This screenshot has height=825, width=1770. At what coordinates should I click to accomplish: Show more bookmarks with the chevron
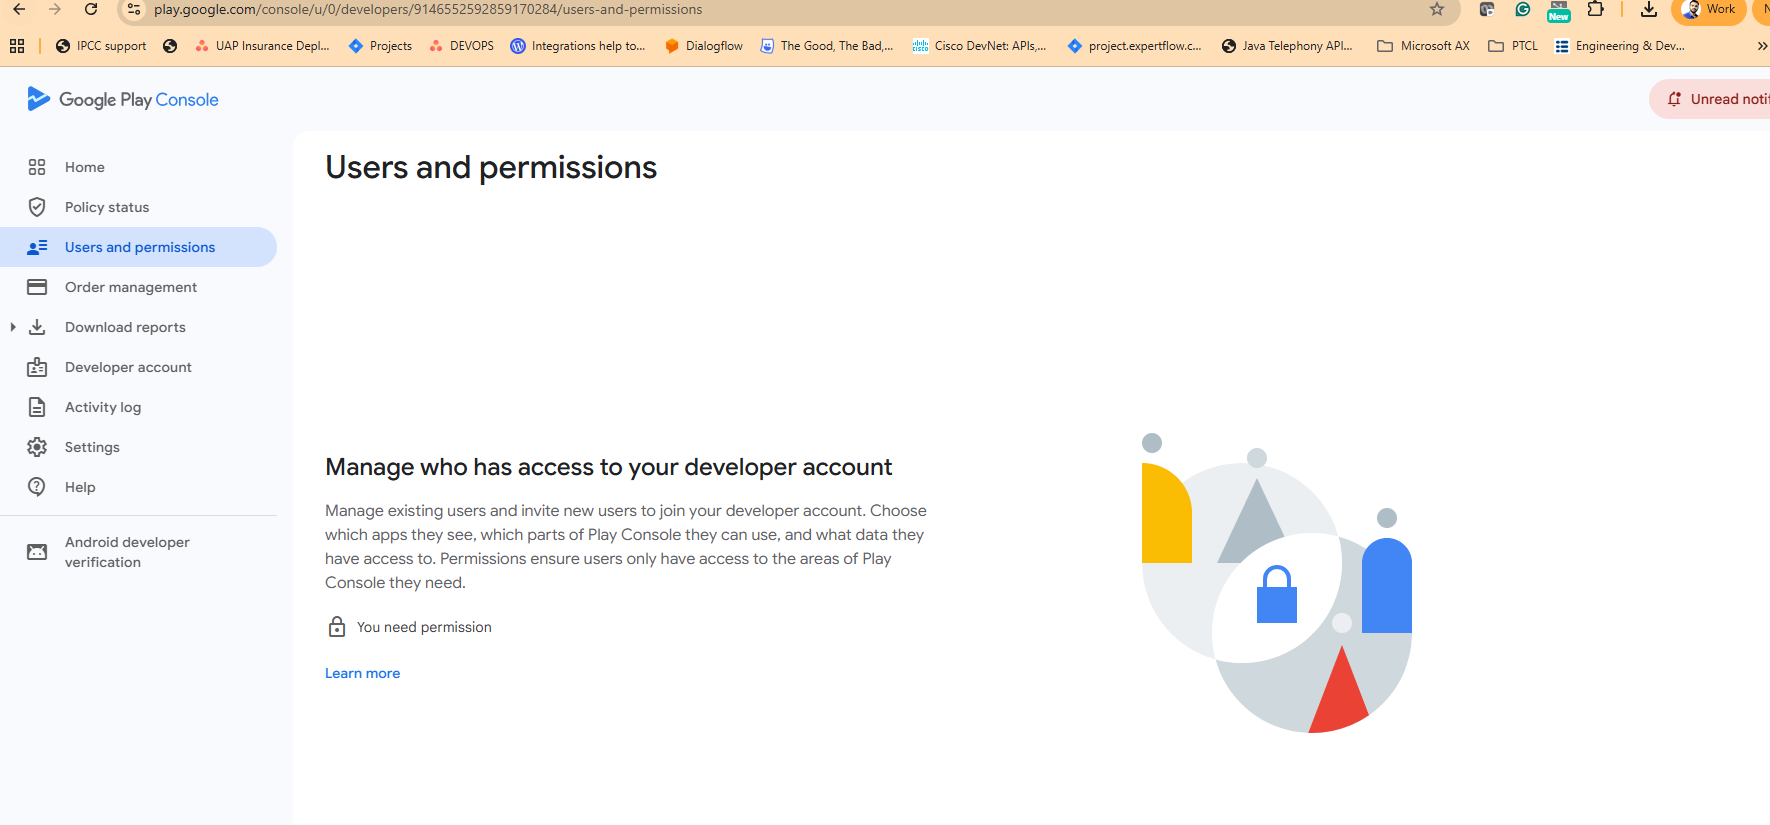[x=1761, y=46]
